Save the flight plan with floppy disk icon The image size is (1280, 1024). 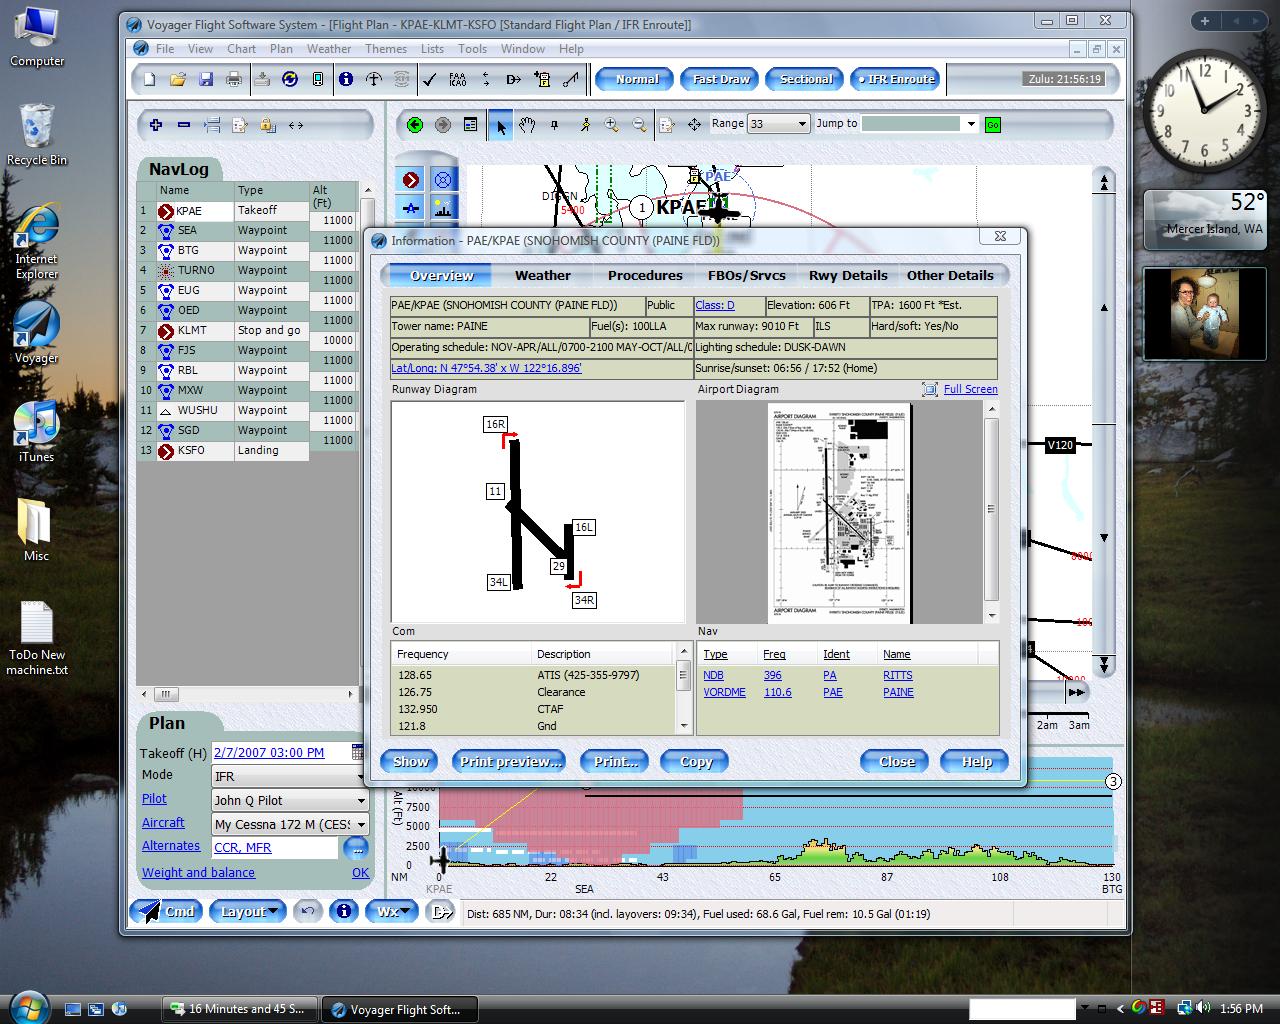pyautogui.click(x=206, y=79)
